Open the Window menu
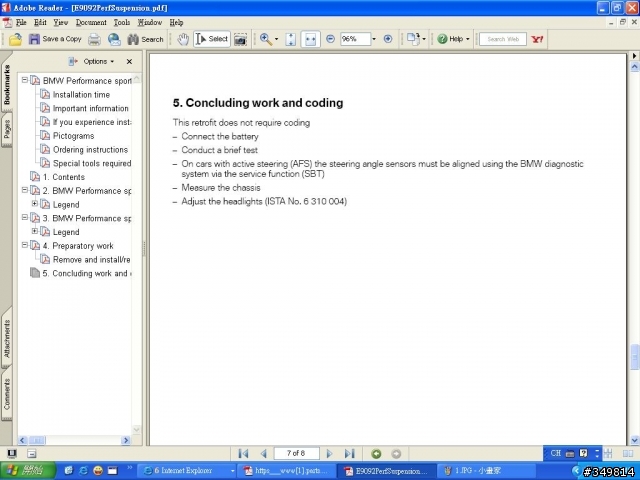 [x=149, y=22]
